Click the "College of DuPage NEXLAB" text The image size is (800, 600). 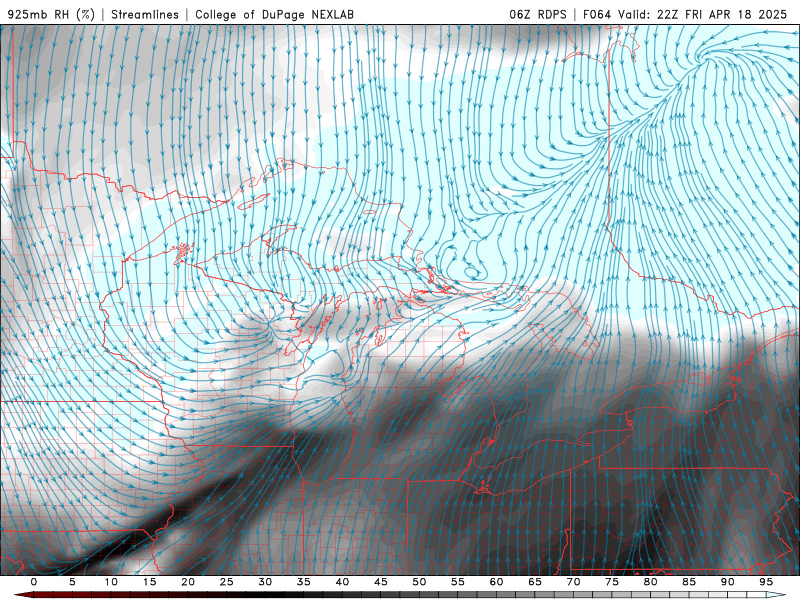(x=274, y=14)
